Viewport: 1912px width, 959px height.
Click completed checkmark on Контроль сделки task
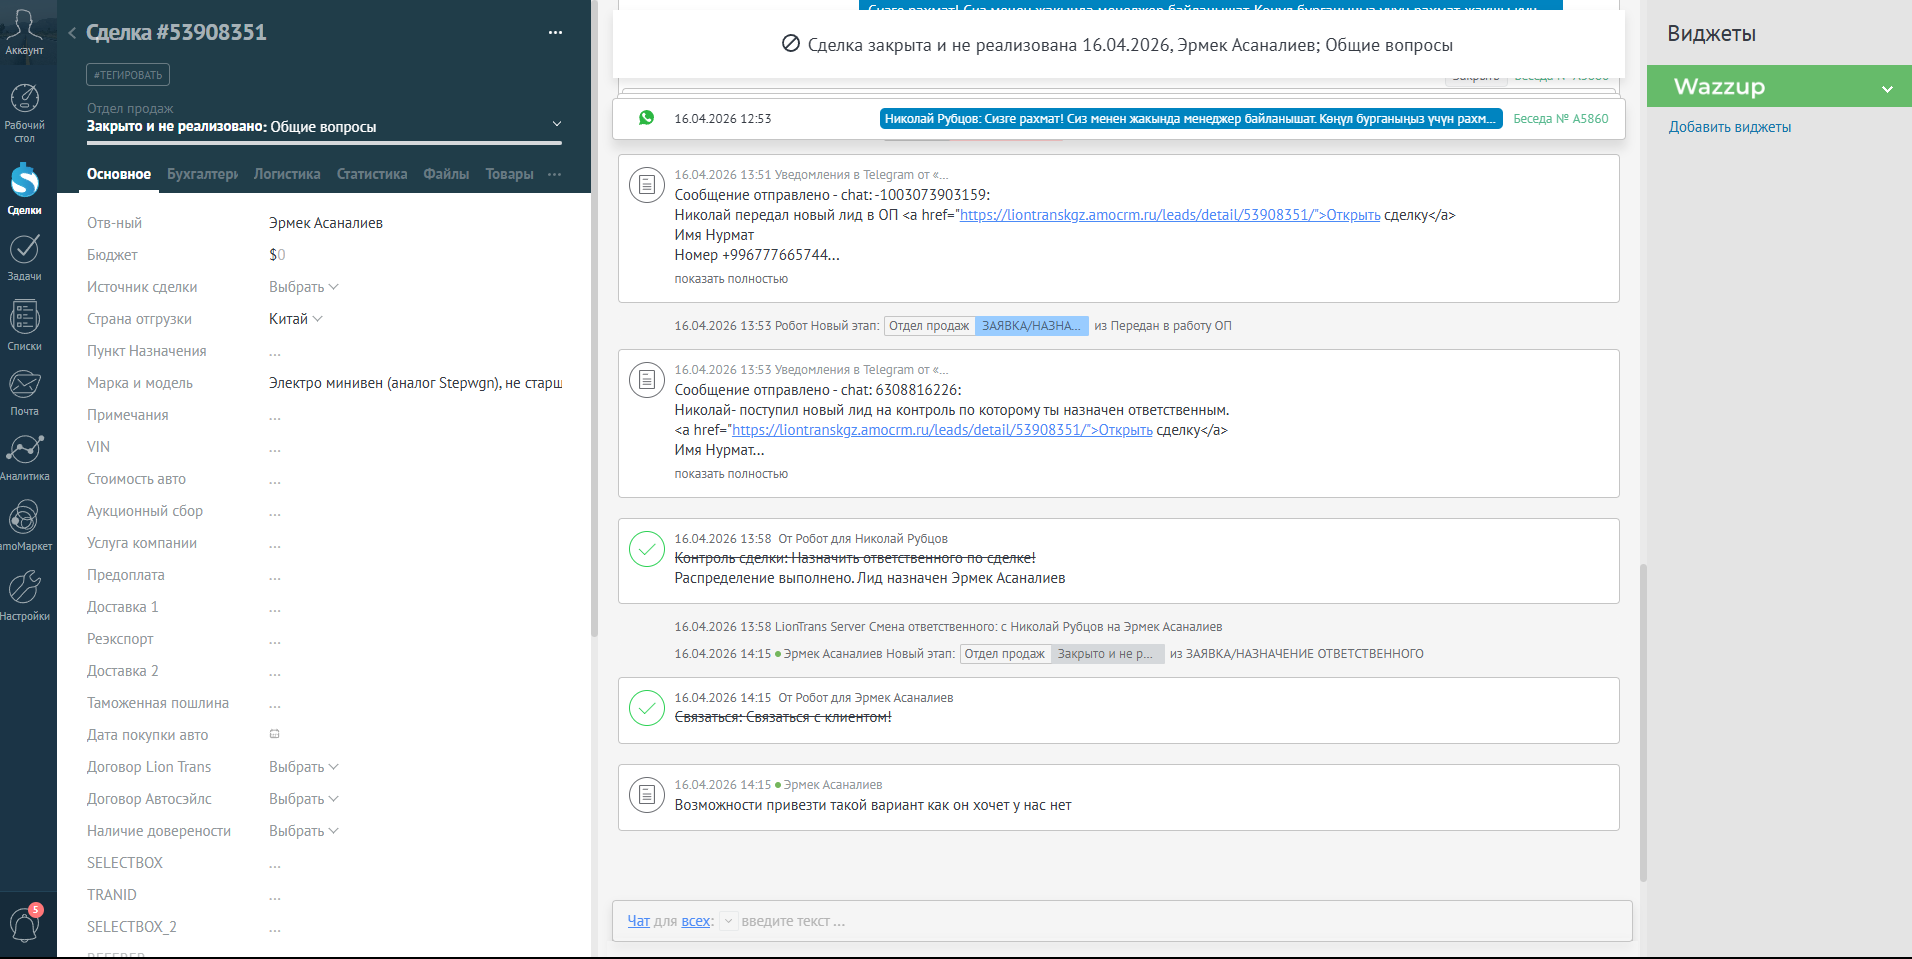point(647,549)
